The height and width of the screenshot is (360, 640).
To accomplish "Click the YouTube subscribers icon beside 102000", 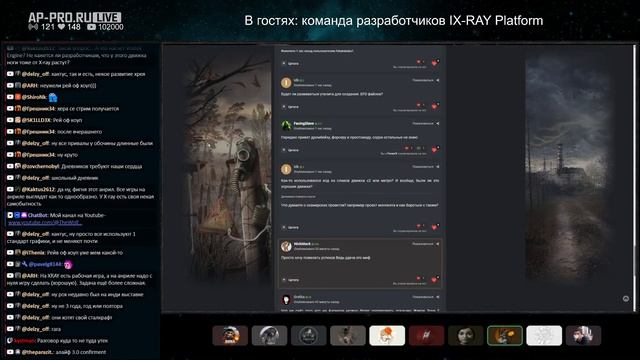I will (91, 27).
